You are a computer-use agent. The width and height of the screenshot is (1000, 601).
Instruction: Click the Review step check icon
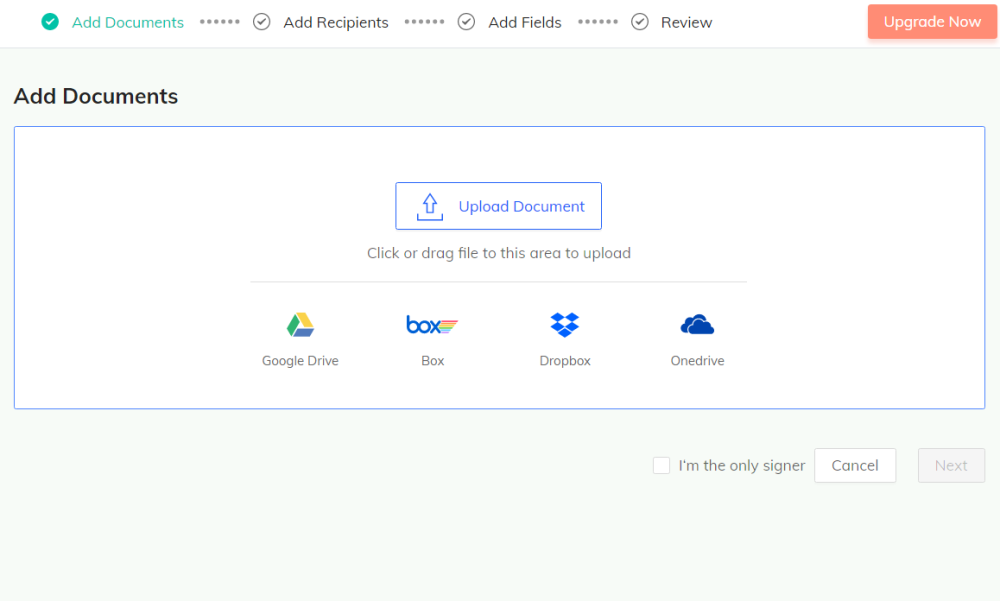640,22
